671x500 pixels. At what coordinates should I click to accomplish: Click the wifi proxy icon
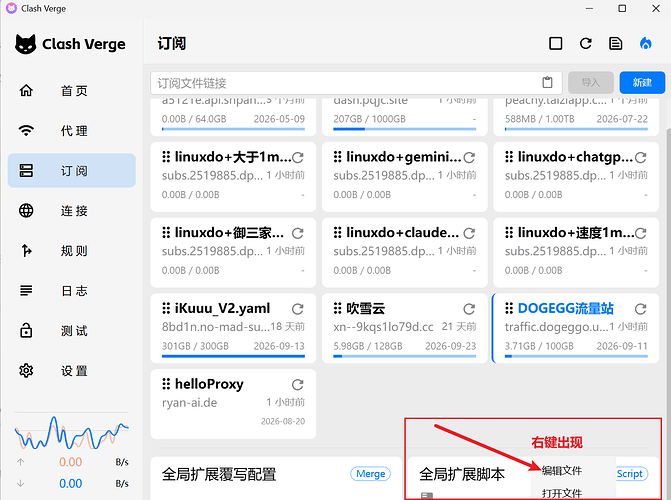point(26,130)
